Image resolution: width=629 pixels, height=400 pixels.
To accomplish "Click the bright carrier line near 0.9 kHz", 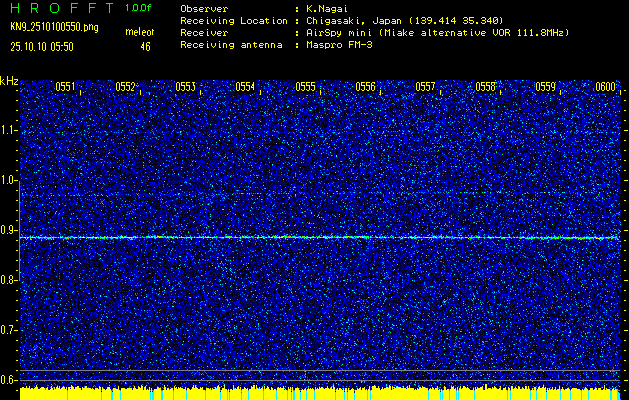I will pos(320,237).
